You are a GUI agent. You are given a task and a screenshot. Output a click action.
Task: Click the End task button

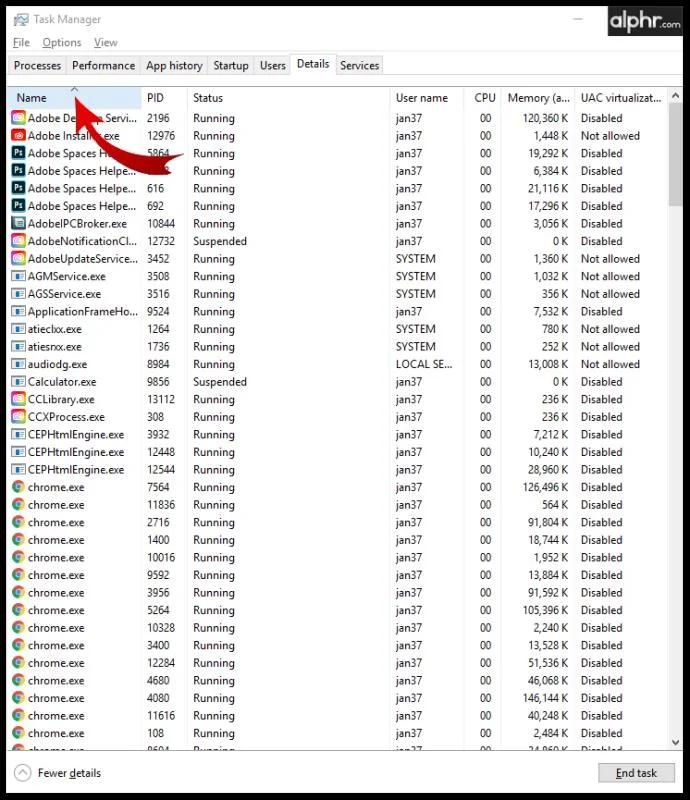point(636,773)
